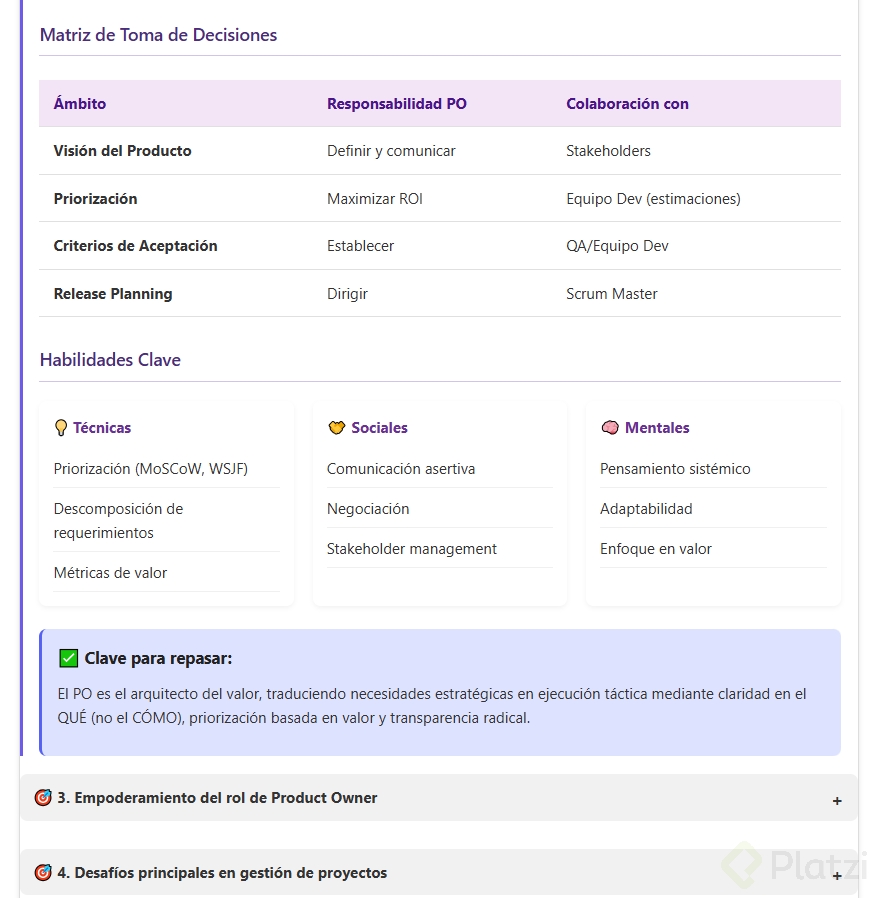
Task: Select the Release Planning row label
Action: pos(113,294)
